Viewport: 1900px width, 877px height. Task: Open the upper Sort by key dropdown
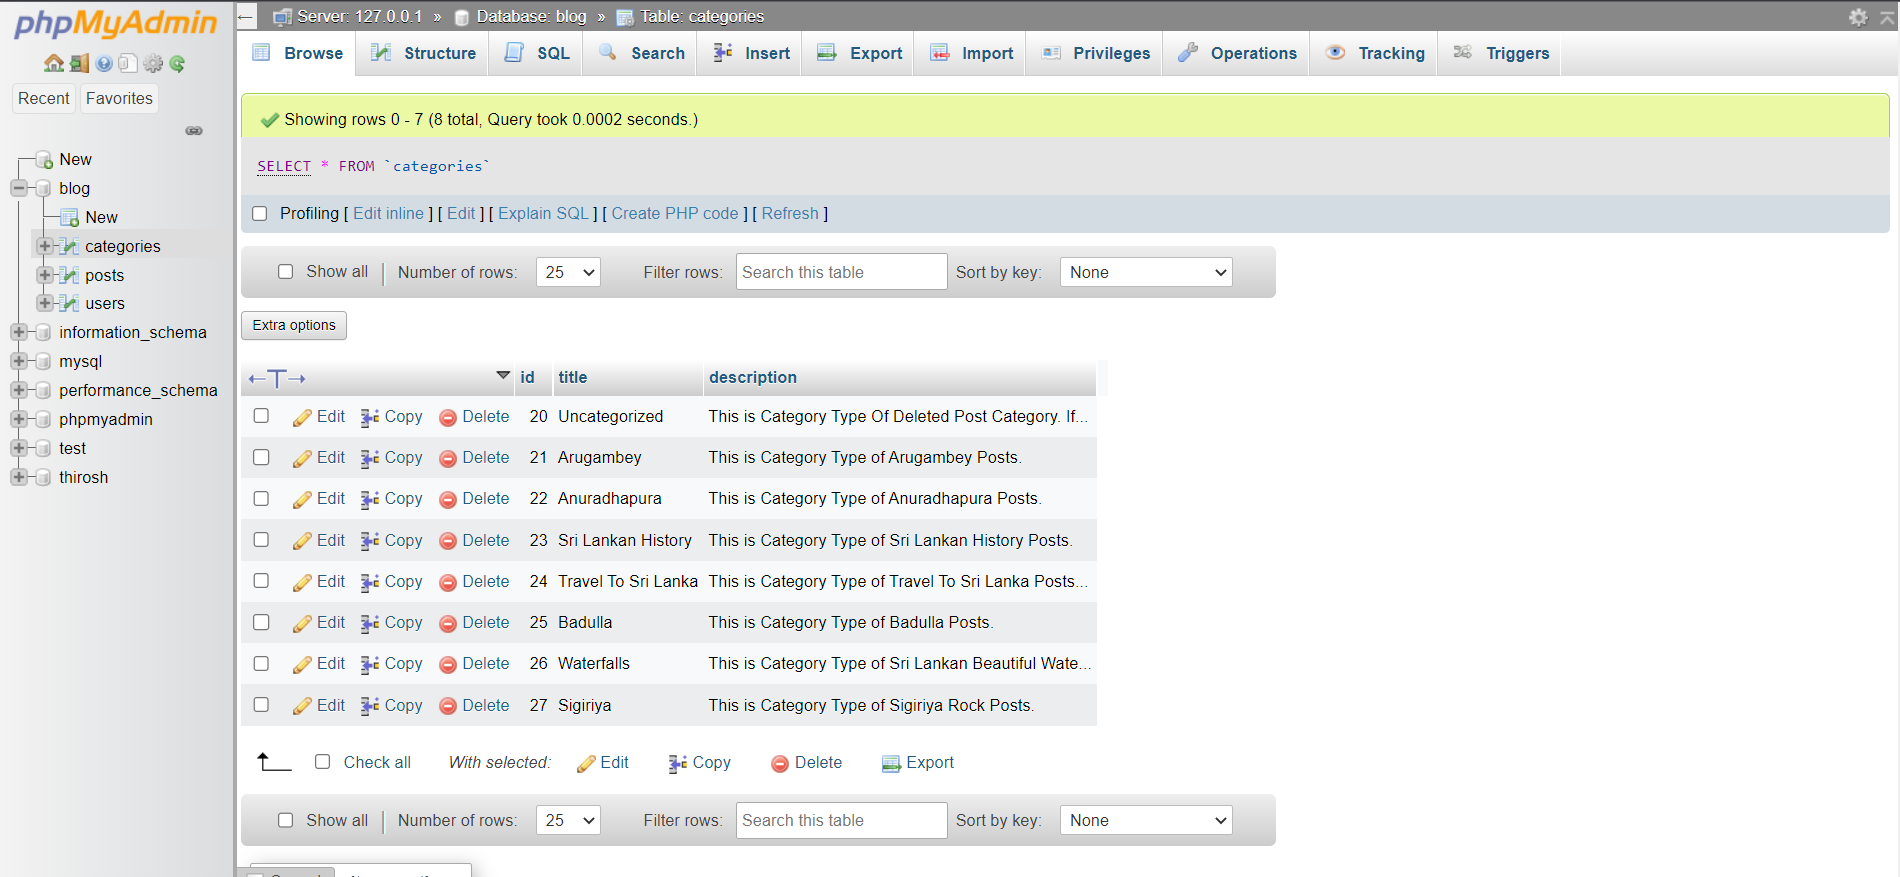(x=1146, y=272)
